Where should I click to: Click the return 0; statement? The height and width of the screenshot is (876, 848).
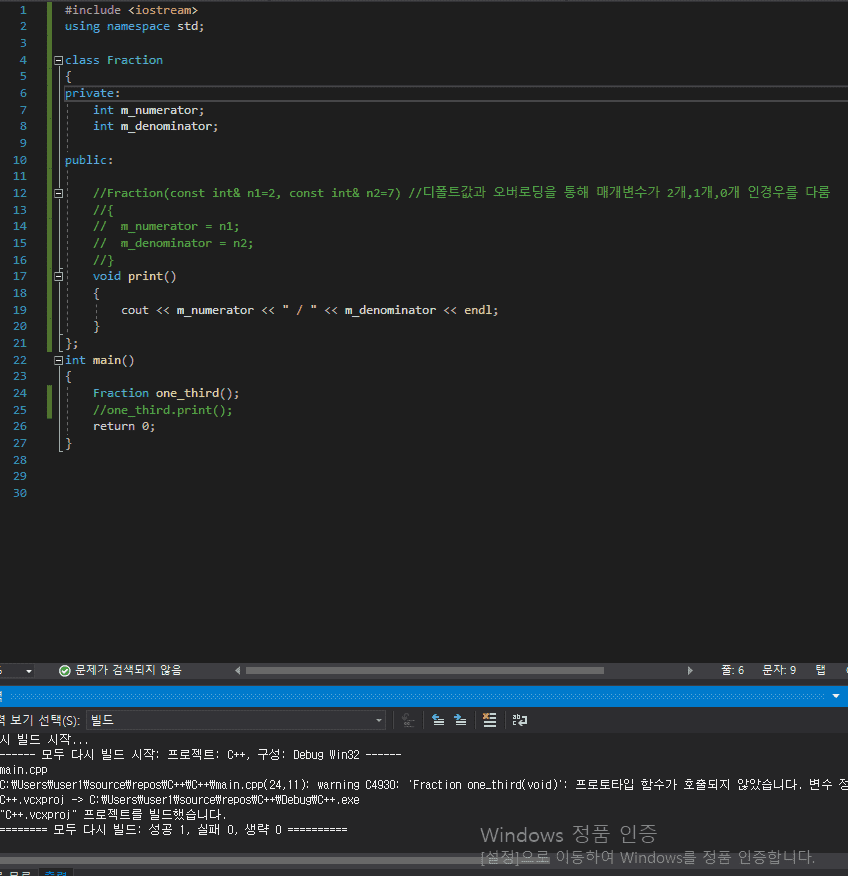pos(124,426)
